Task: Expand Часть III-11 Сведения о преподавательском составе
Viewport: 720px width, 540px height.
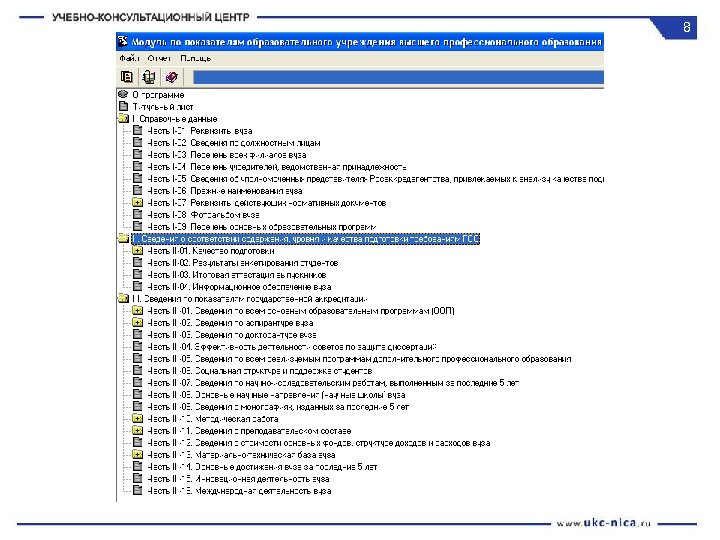Action: click(x=137, y=430)
